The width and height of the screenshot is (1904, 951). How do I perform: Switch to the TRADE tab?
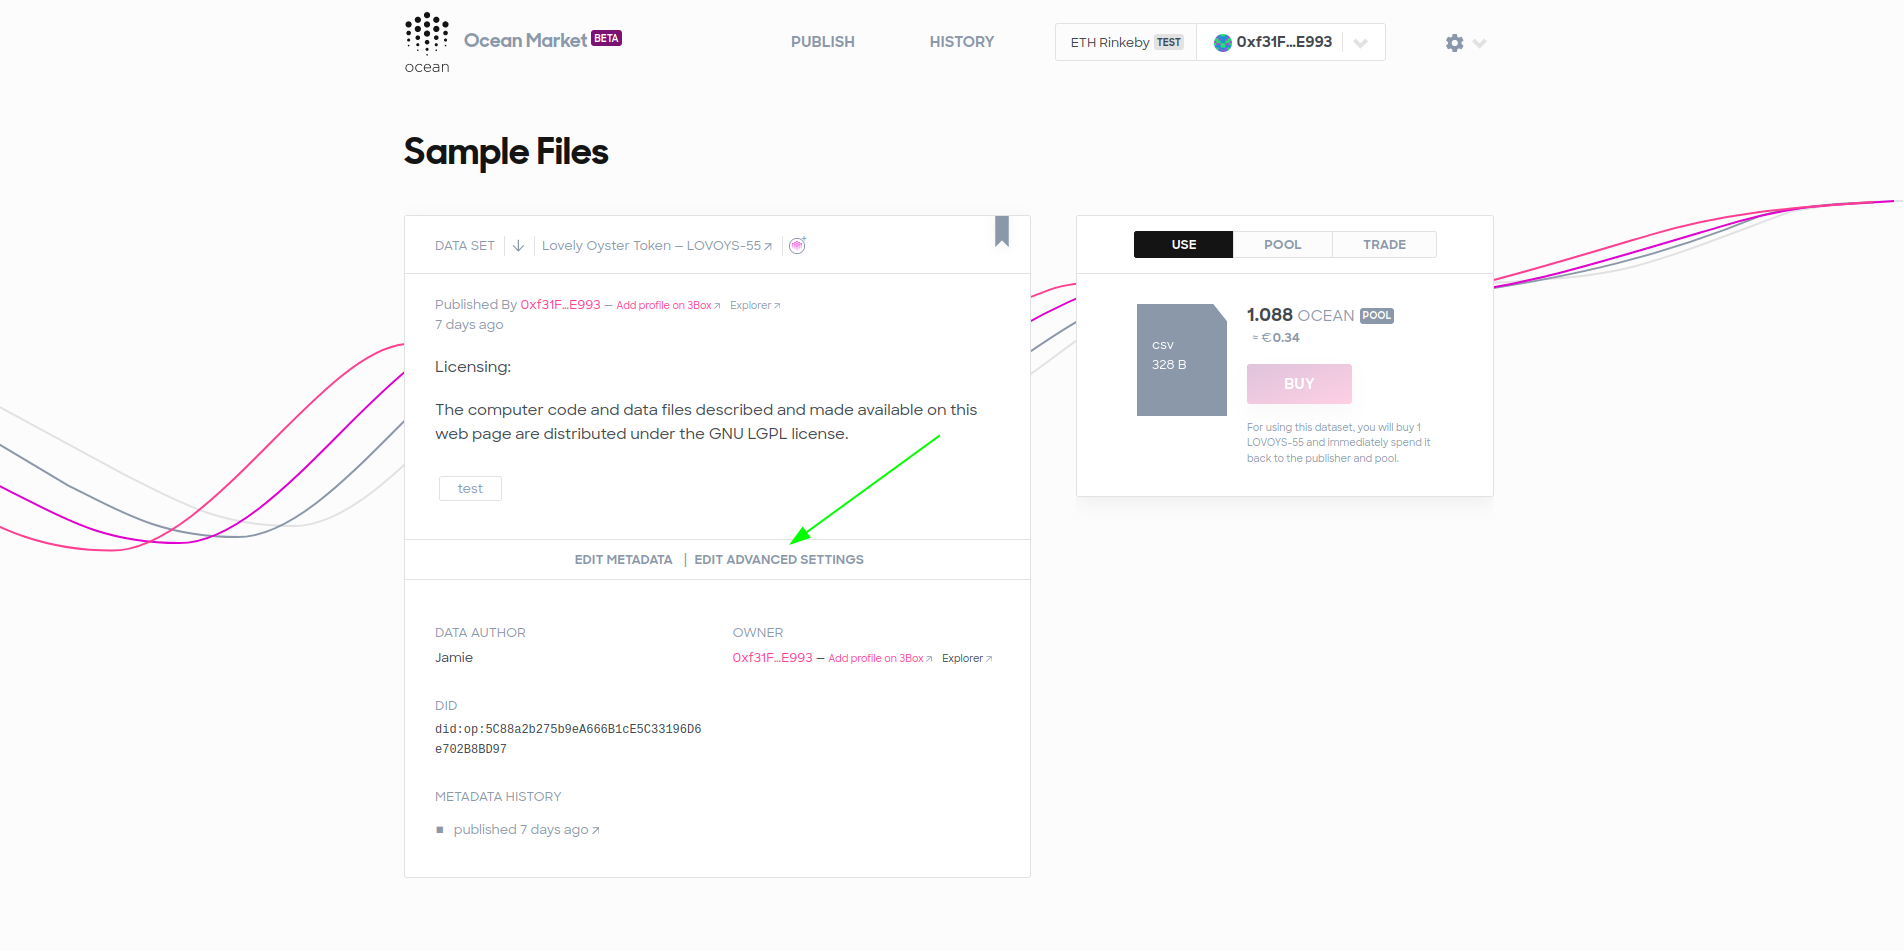click(x=1385, y=245)
